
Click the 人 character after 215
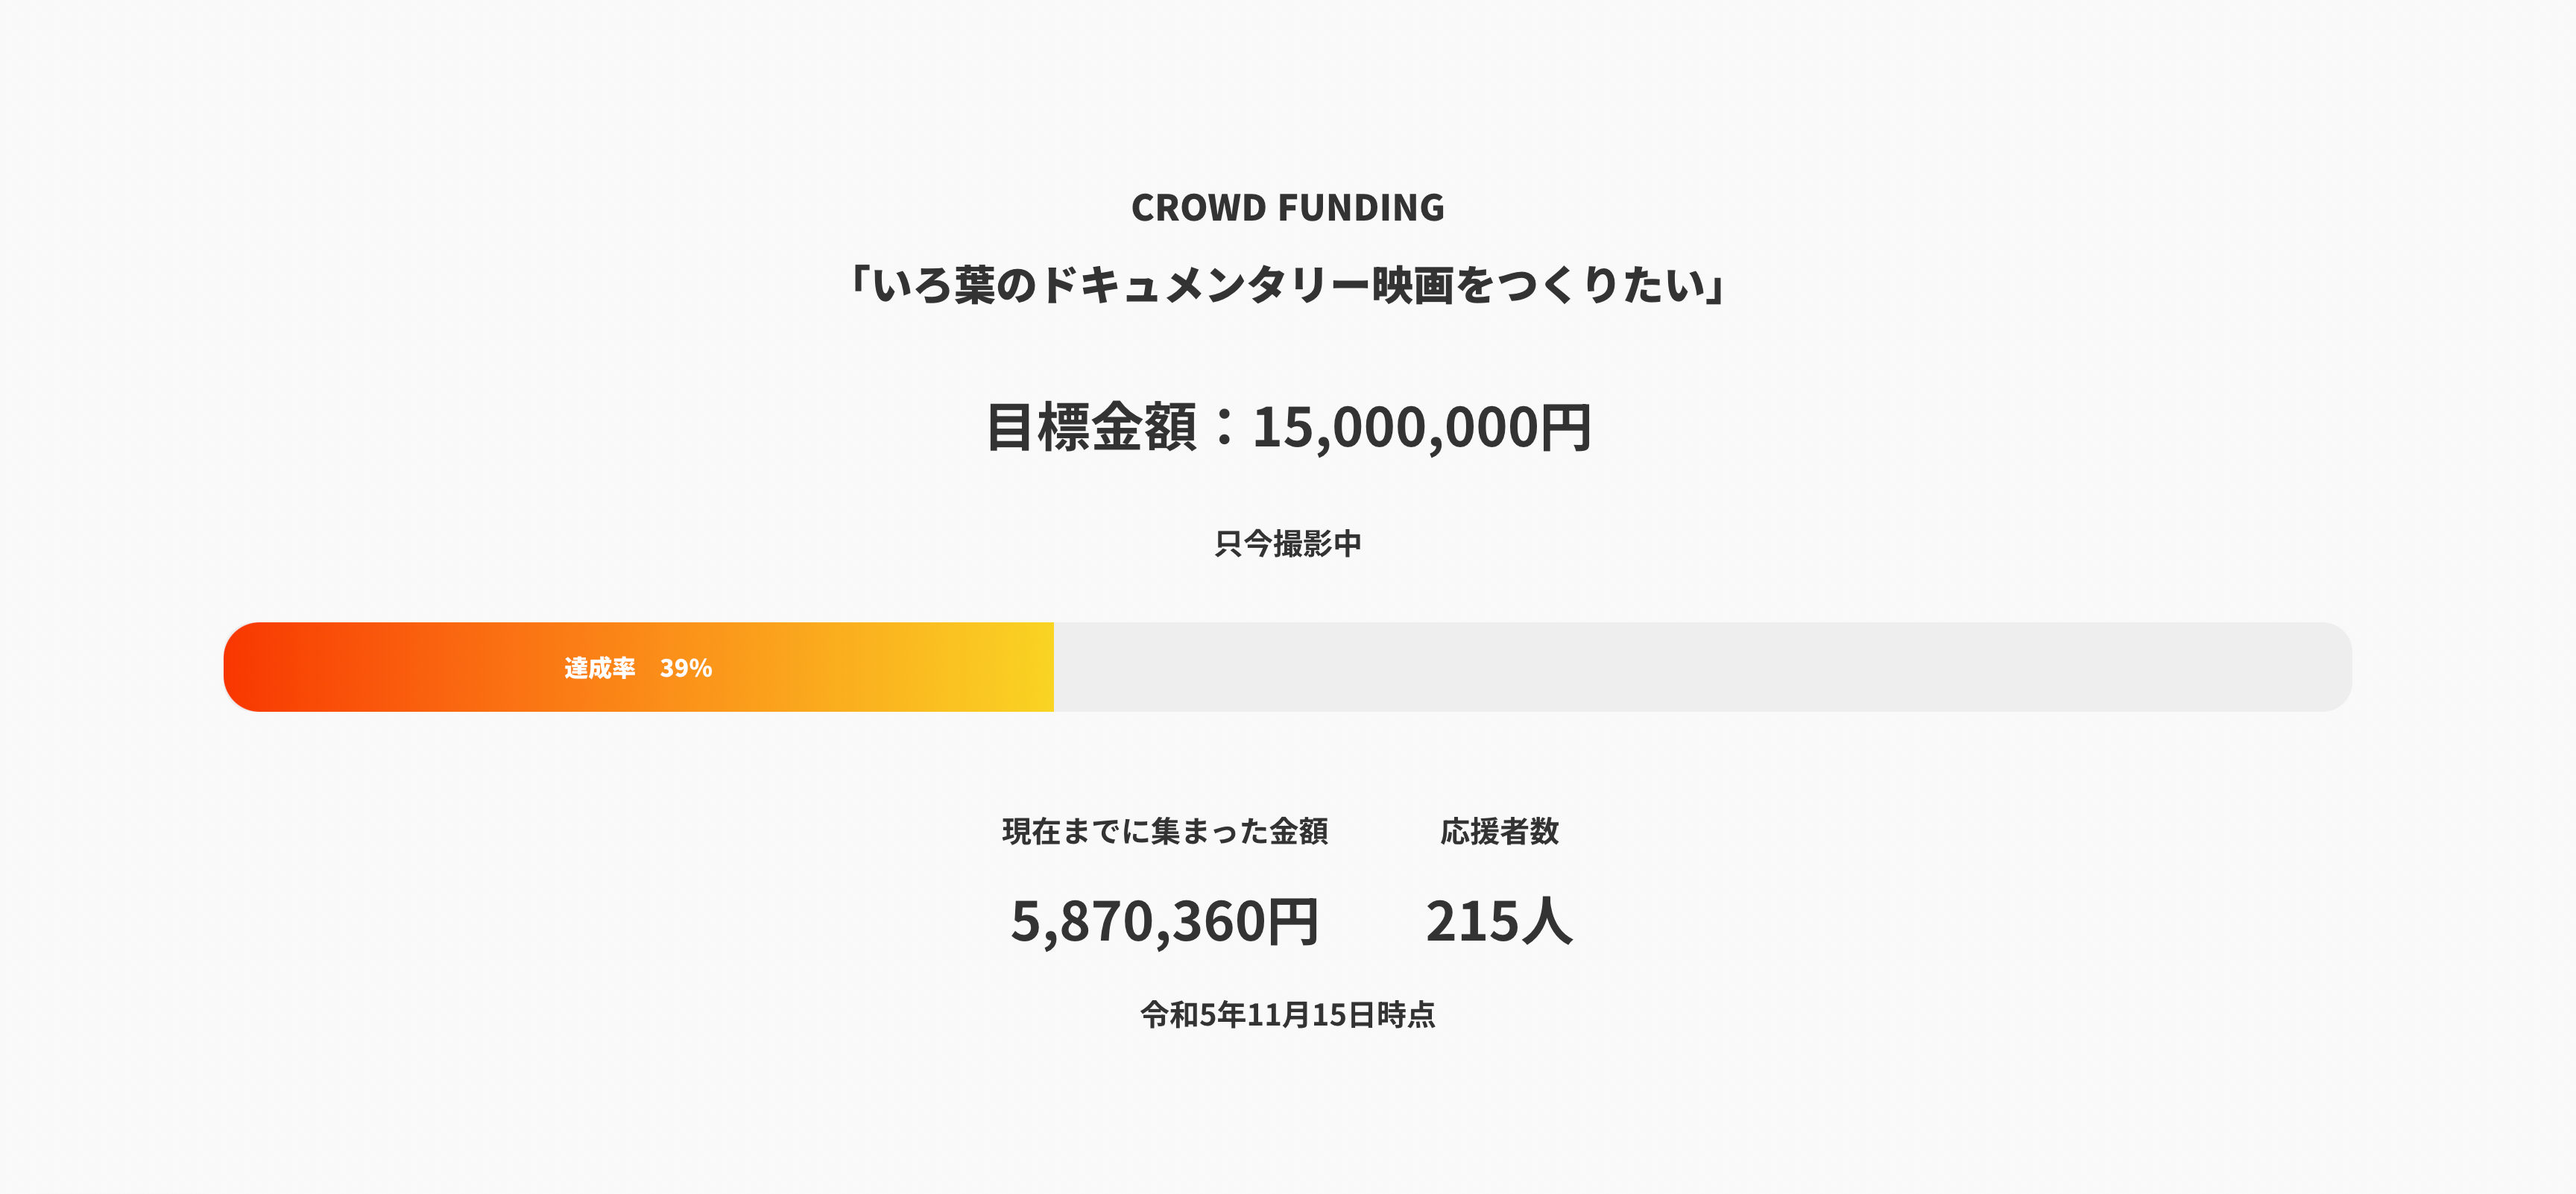click(1547, 920)
